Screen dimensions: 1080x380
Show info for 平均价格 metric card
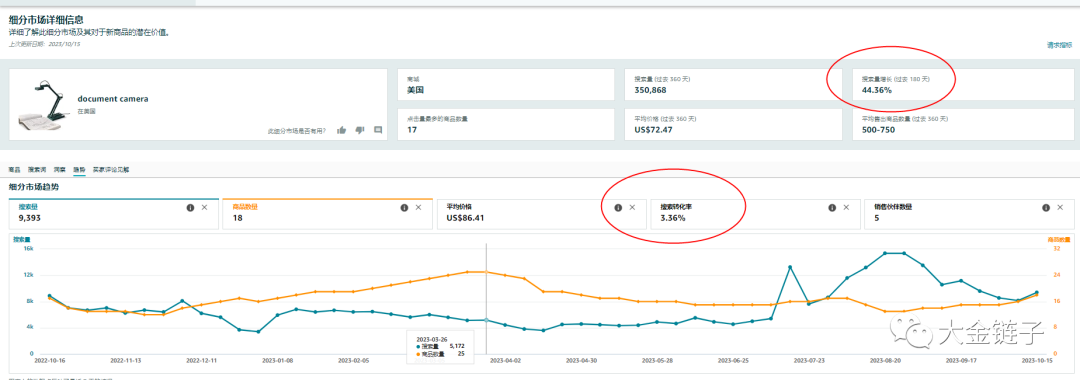[x=618, y=207]
